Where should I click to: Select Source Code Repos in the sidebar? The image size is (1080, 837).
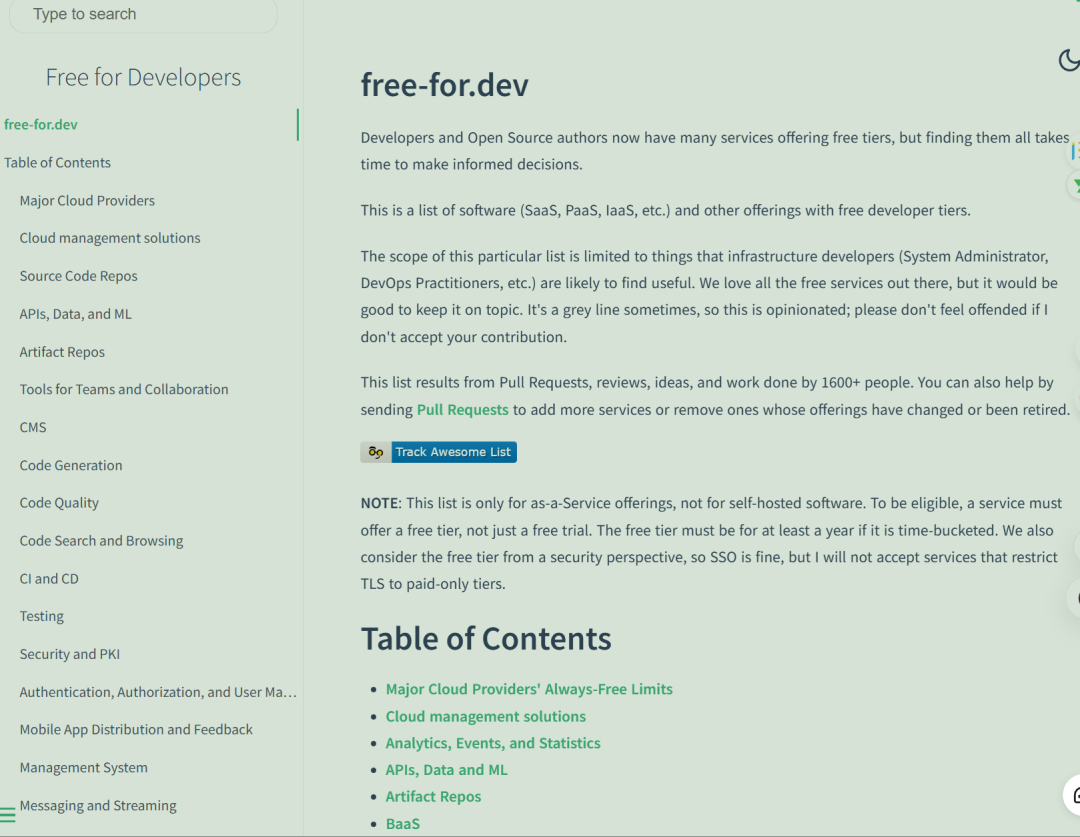coord(79,276)
